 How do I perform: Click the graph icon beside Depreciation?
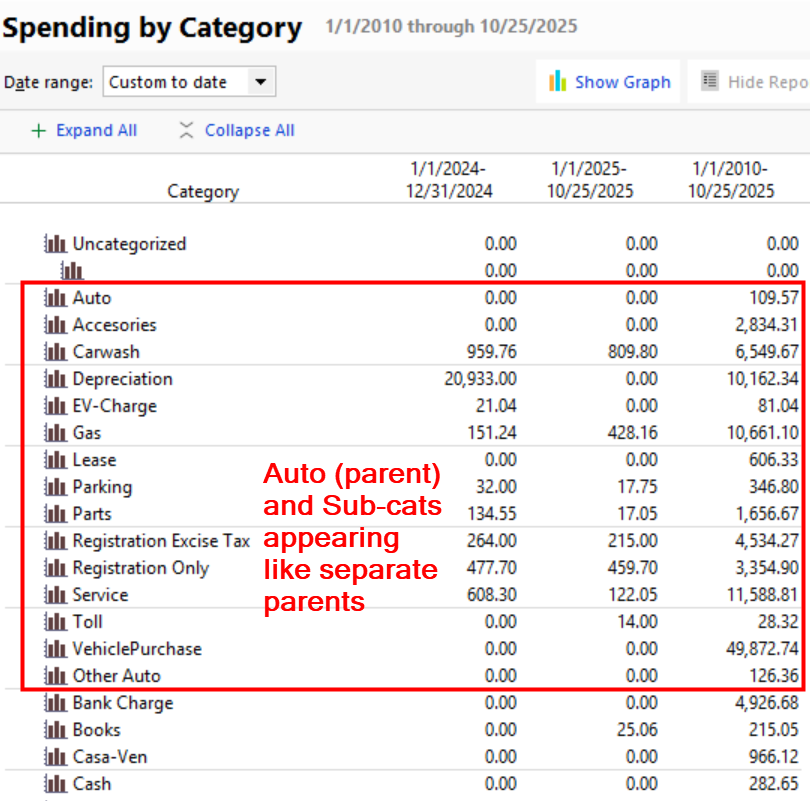pyautogui.click(x=55, y=379)
